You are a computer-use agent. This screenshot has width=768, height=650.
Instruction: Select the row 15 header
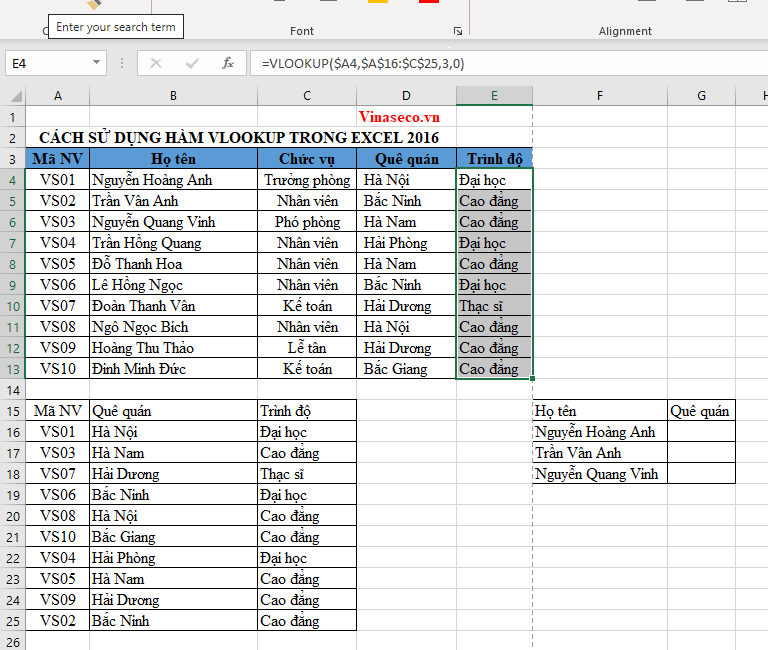tap(12, 411)
